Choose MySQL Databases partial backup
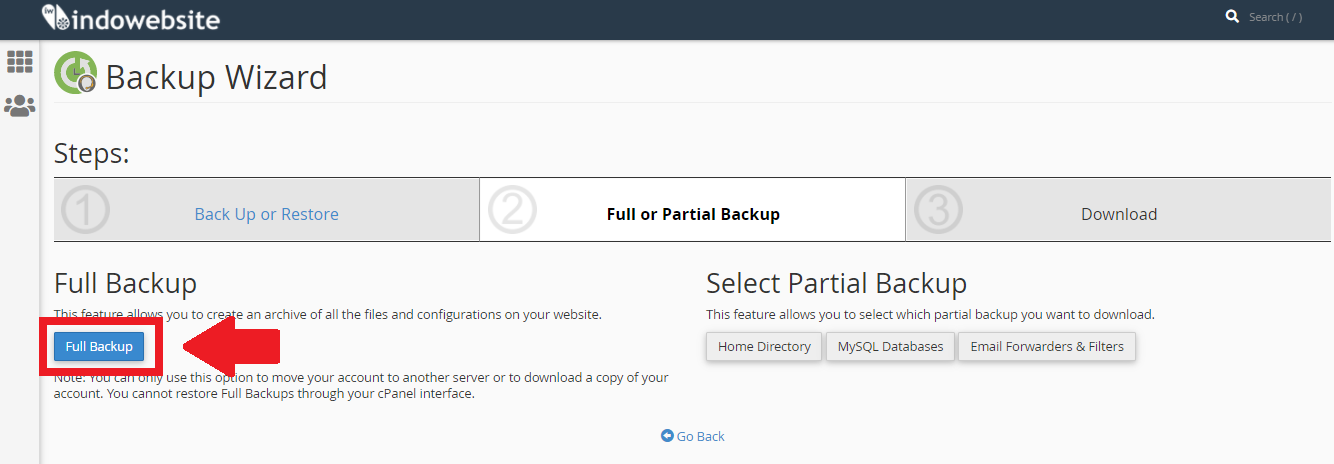 click(890, 347)
